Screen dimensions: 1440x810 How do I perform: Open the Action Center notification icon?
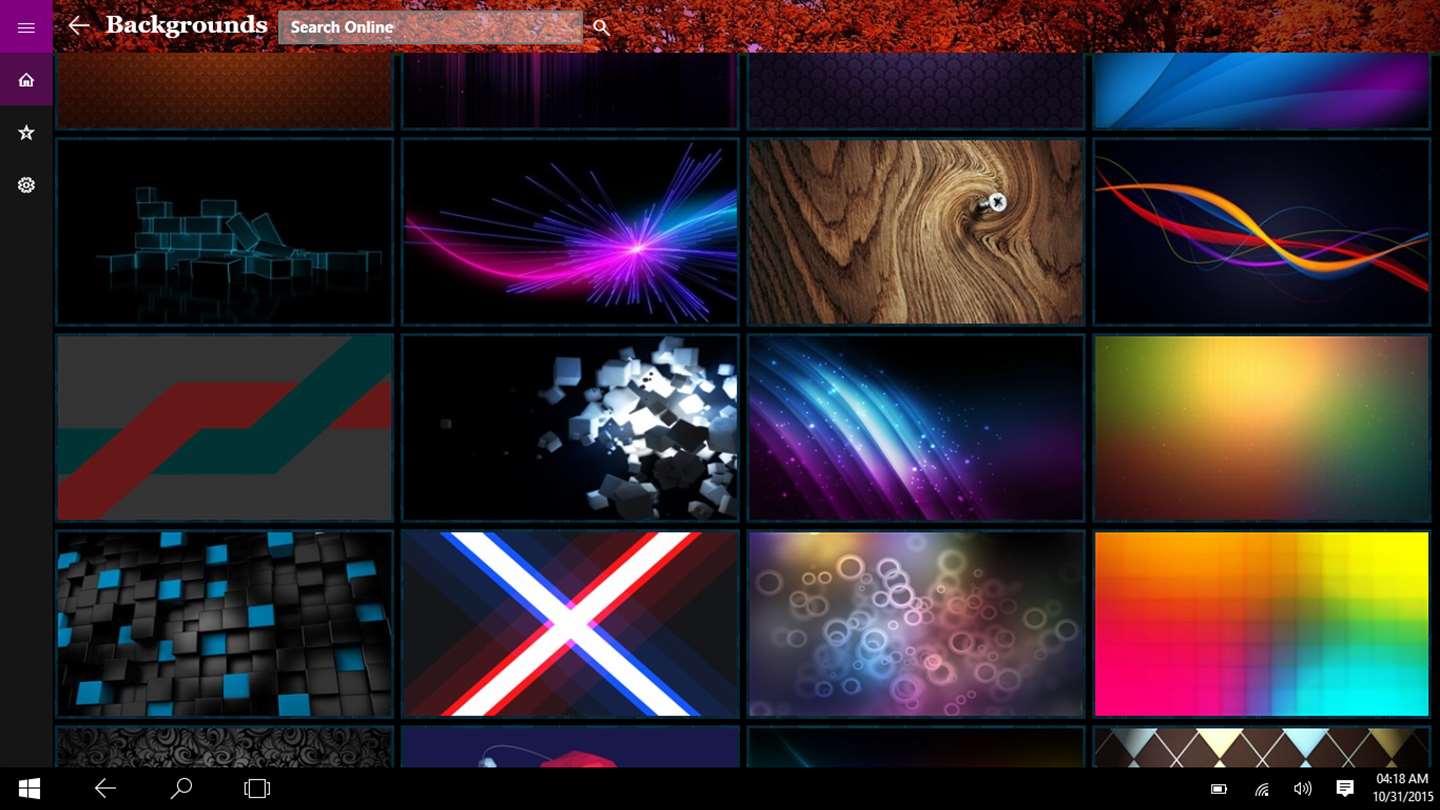[1345, 789]
